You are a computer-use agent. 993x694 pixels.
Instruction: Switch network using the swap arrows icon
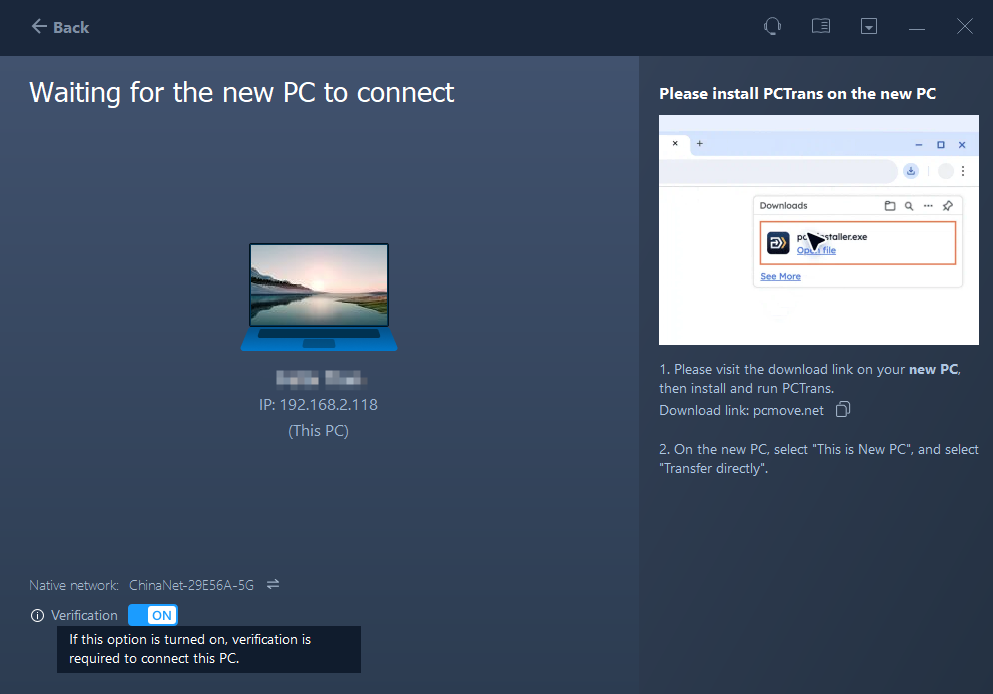273,584
